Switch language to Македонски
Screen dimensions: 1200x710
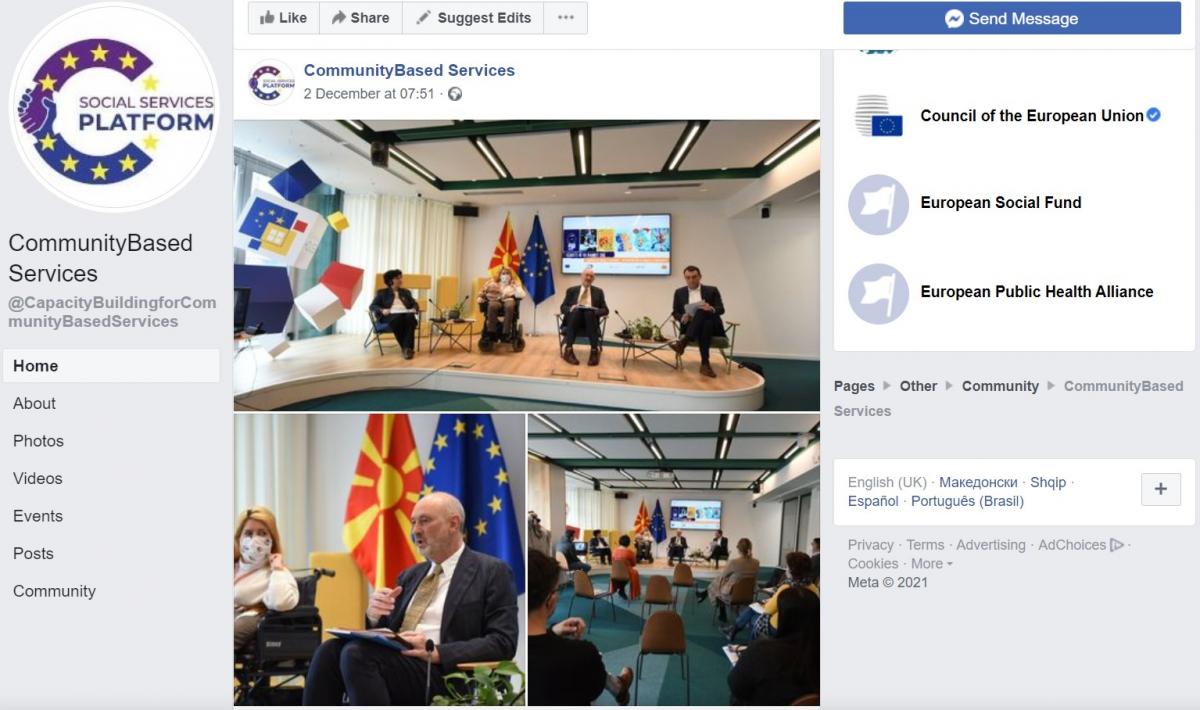(978, 482)
